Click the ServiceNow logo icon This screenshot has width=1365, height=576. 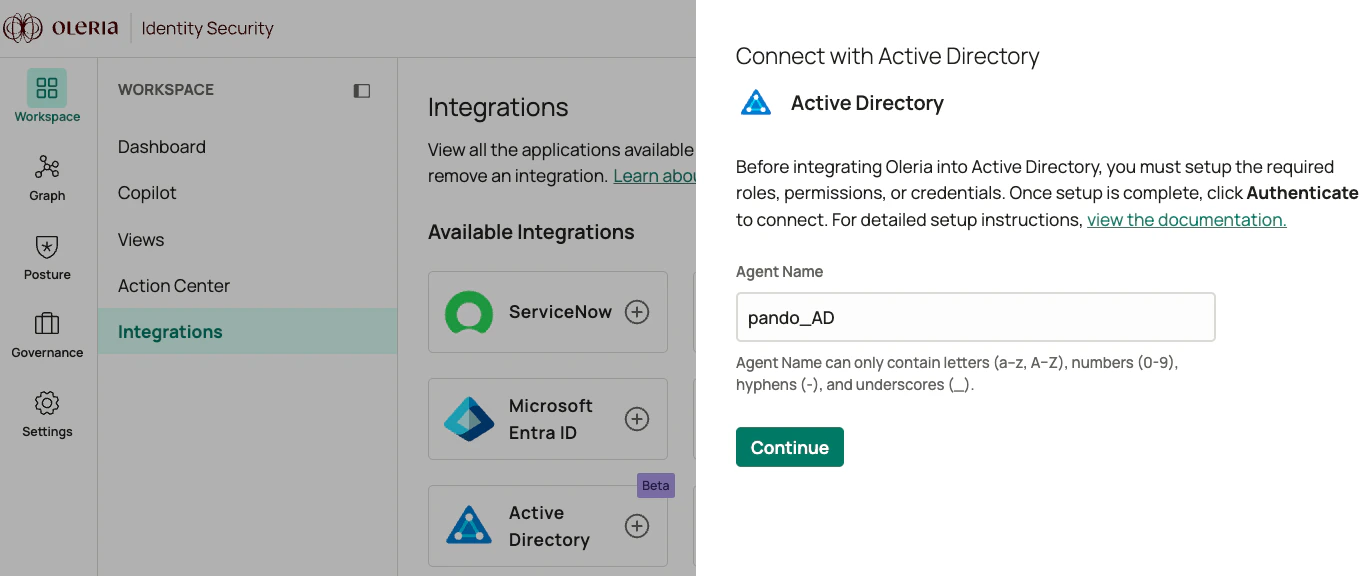(469, 312)
